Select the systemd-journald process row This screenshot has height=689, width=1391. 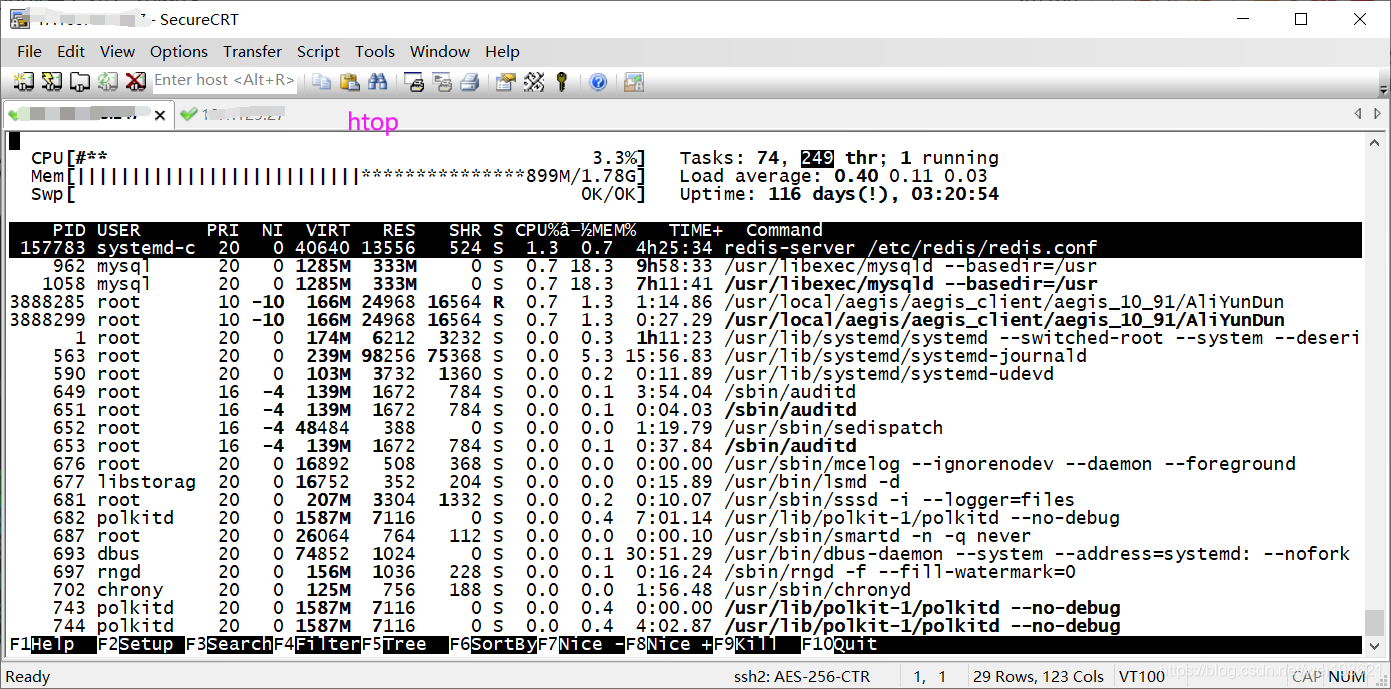(x=685, y=356)
